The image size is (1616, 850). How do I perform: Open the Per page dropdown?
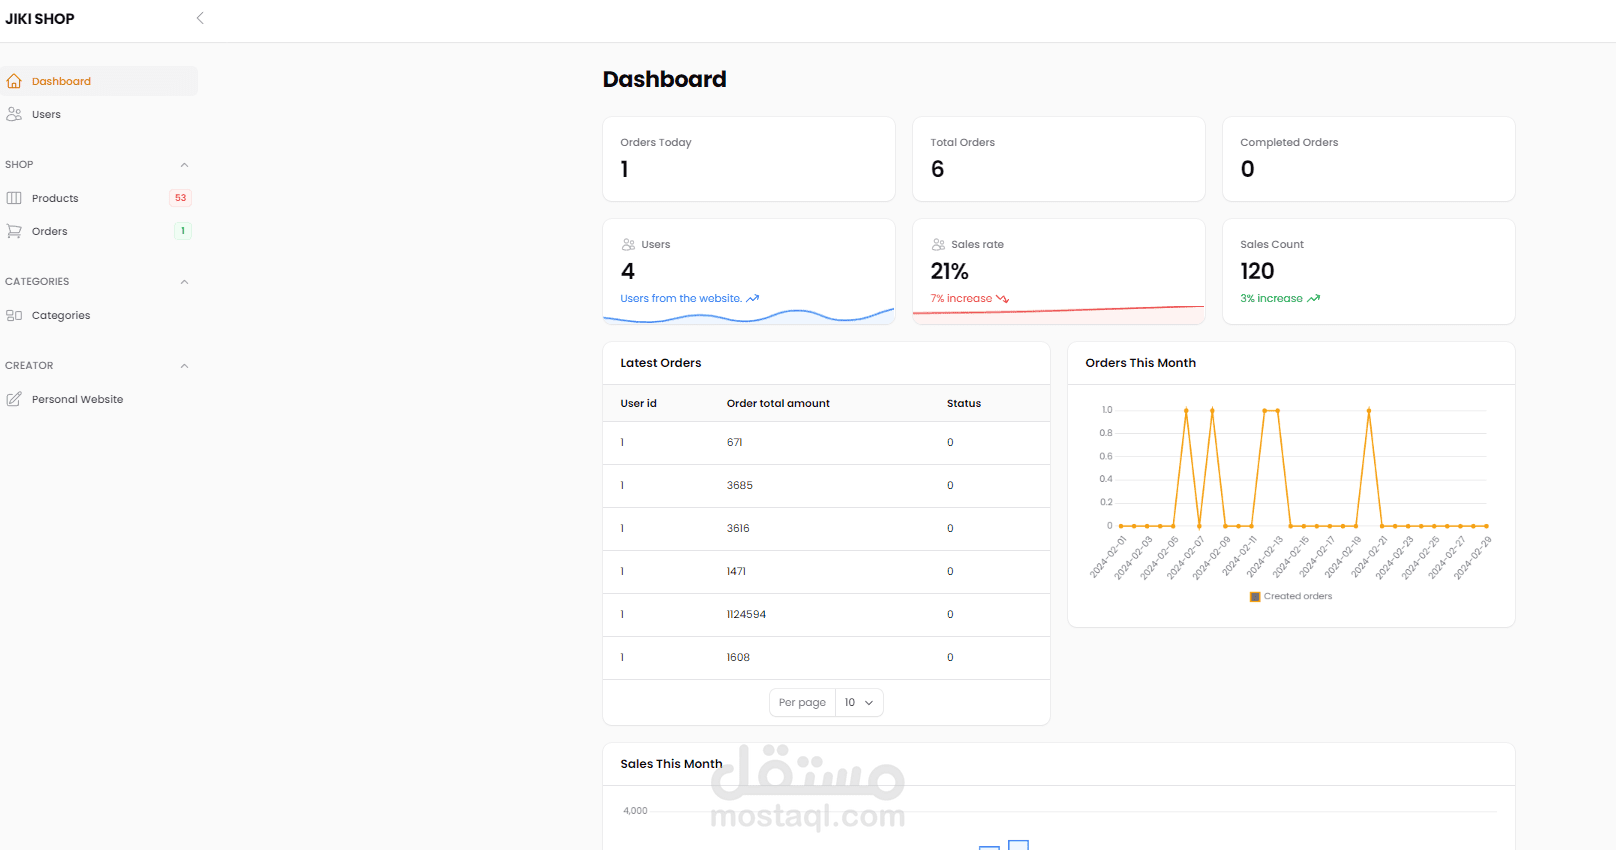(x=859, y=702)
